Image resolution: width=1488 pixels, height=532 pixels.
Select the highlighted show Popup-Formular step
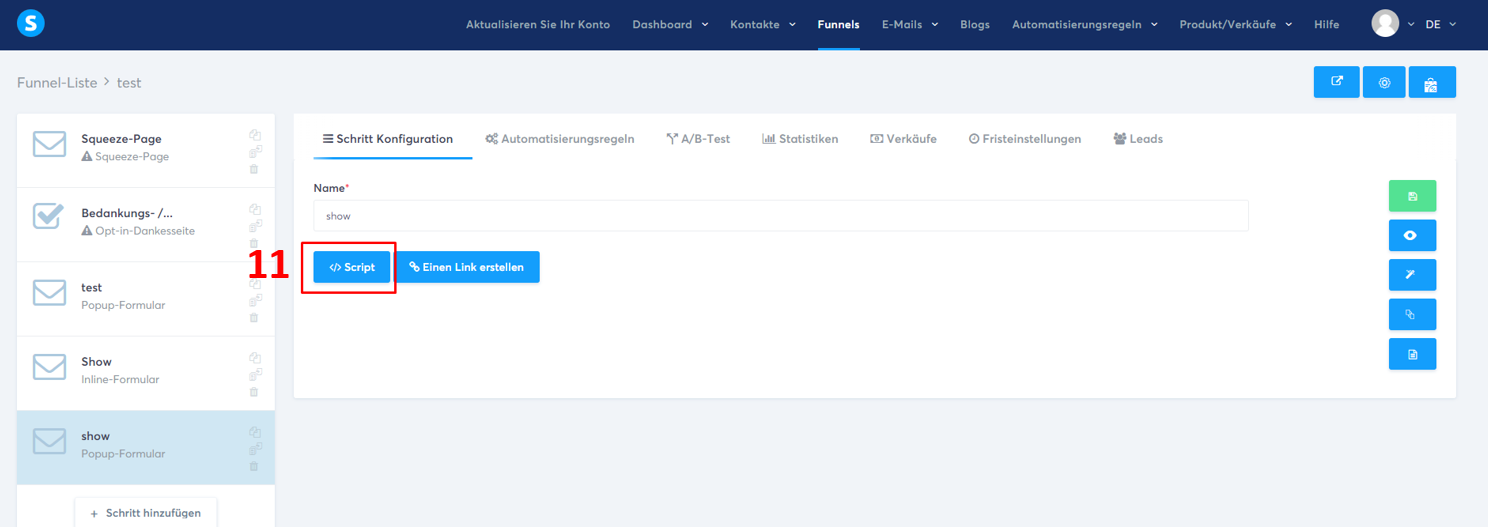point(146,447)
